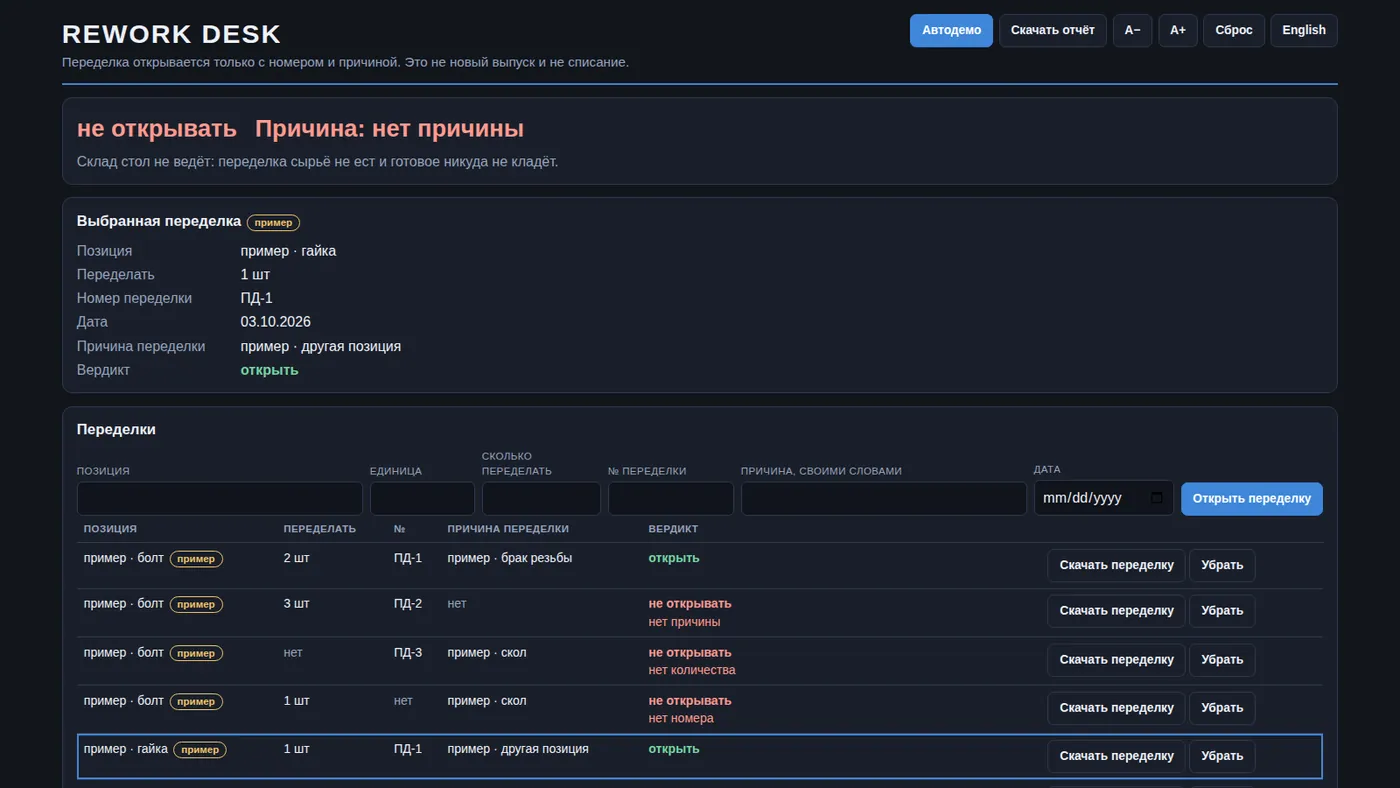The width and height of the screenshot is (1400, 788).
Task: Download rework for нет номера row
Action: click(1116, 708)
